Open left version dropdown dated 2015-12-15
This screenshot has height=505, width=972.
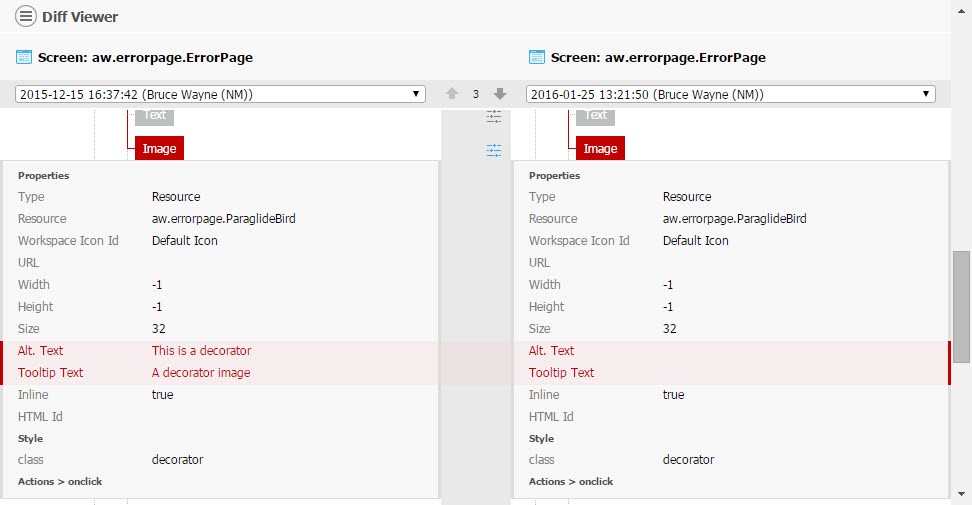(220, 94)
